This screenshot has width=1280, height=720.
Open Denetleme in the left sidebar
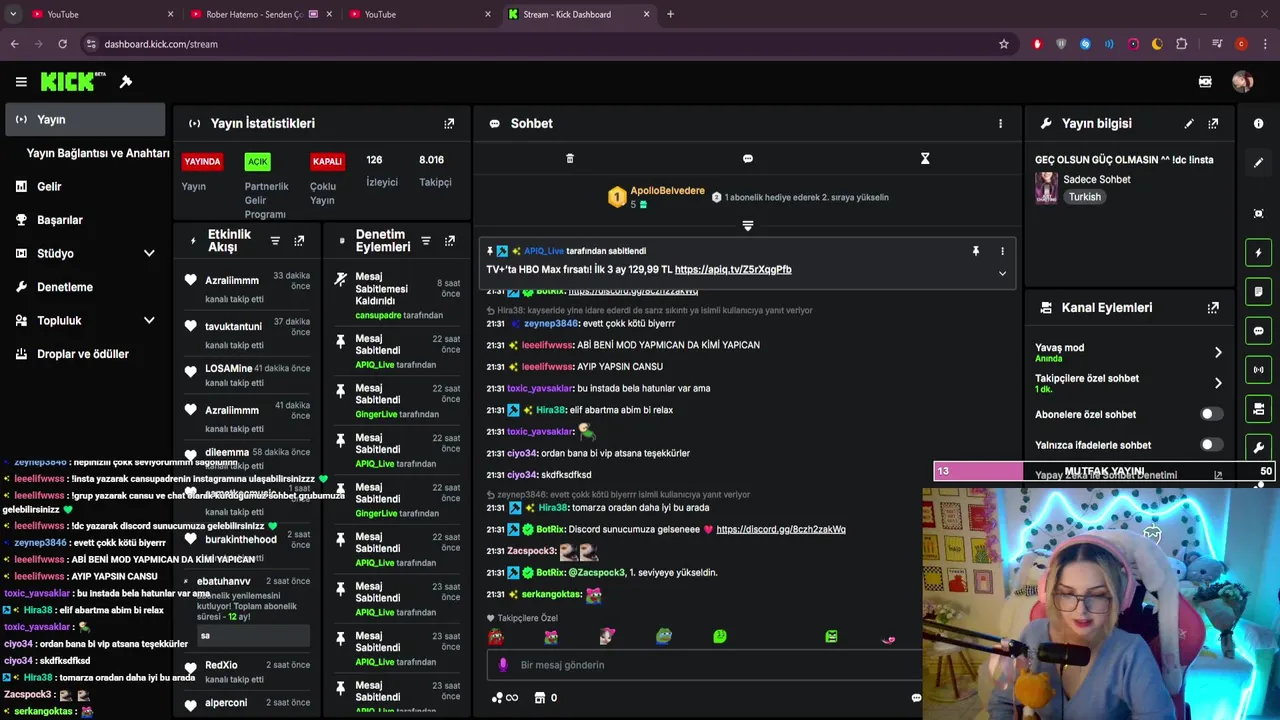(65, 287)
